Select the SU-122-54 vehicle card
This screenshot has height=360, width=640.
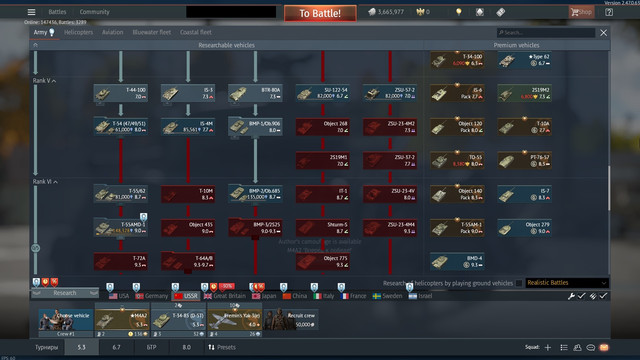point(322,93)
